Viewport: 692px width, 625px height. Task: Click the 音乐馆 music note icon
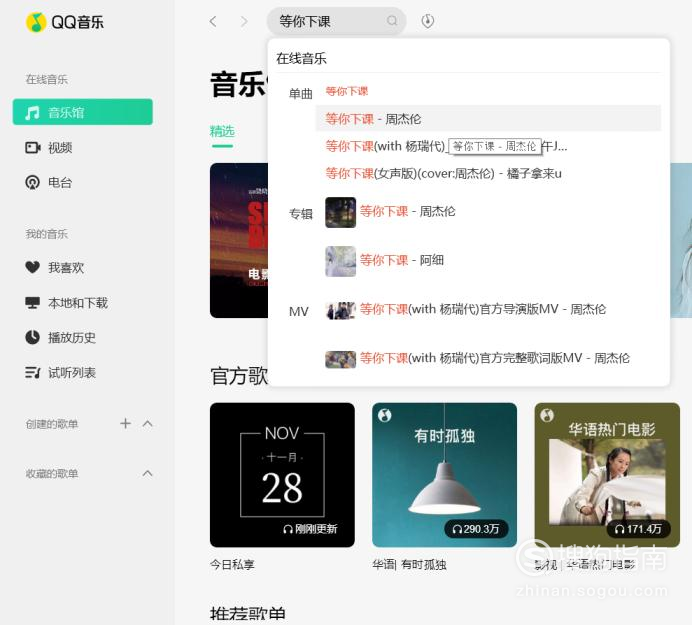(32, 113)
